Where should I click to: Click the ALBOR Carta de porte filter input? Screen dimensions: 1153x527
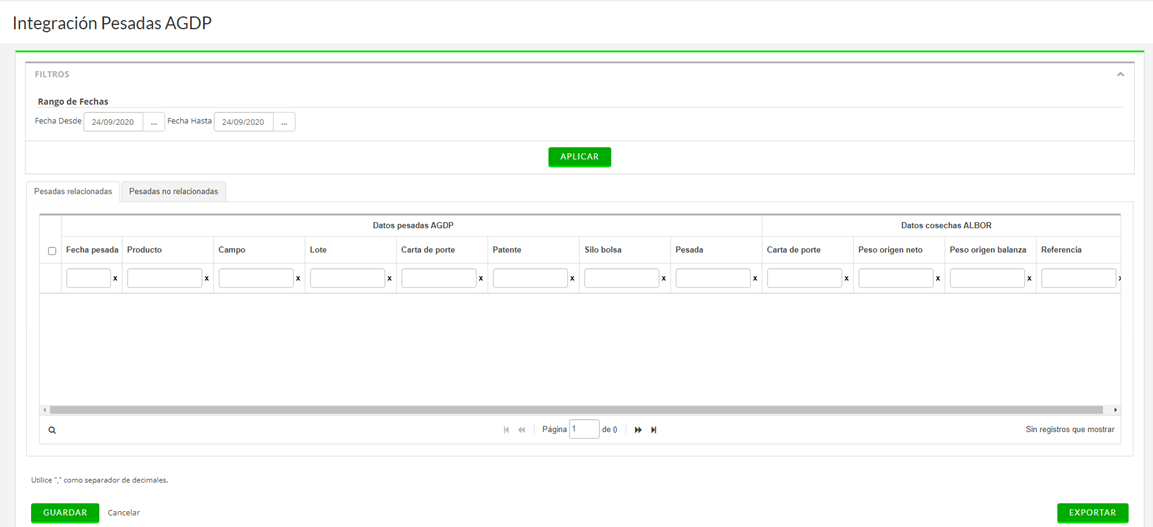(804, 279)
